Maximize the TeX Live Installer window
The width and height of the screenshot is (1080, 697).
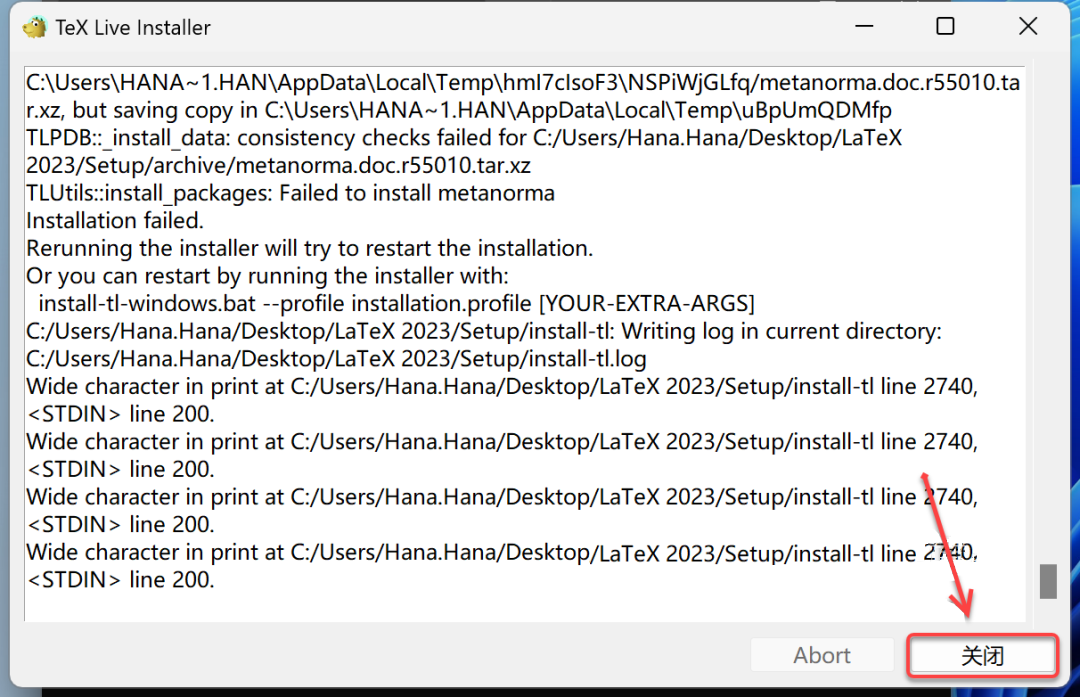click(944, 27)
